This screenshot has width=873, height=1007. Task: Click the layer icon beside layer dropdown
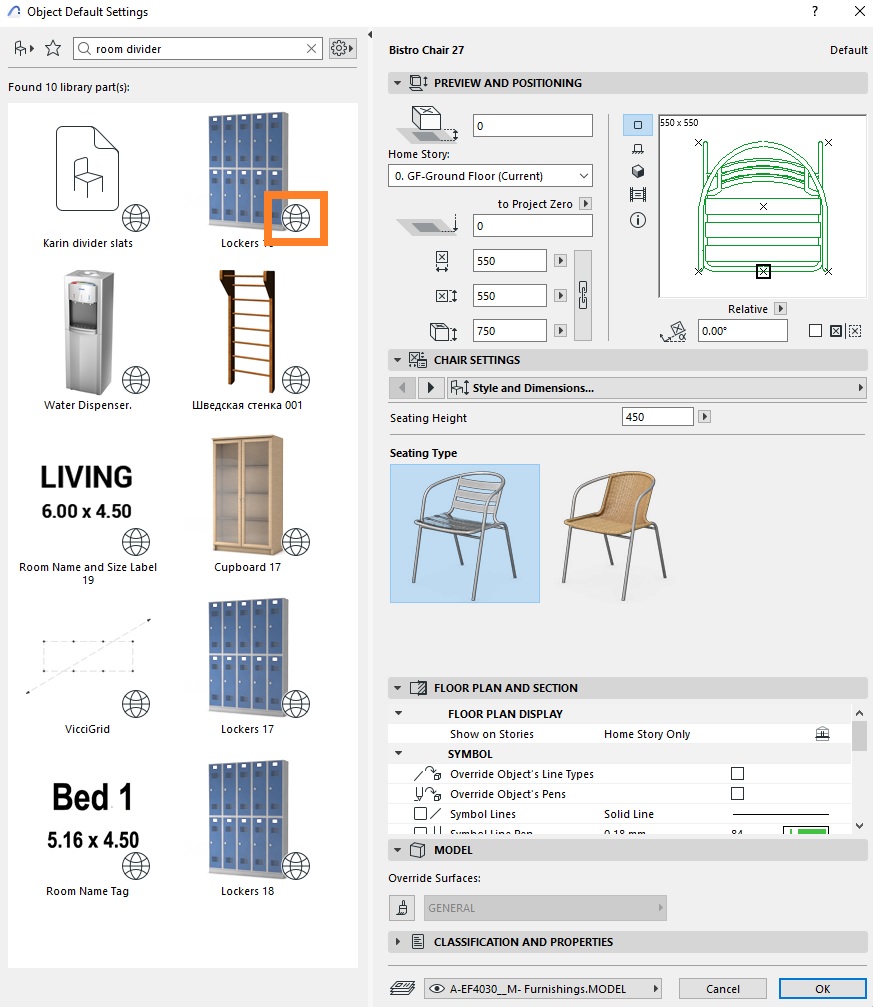pyautogui.click(x=403, y=988)
